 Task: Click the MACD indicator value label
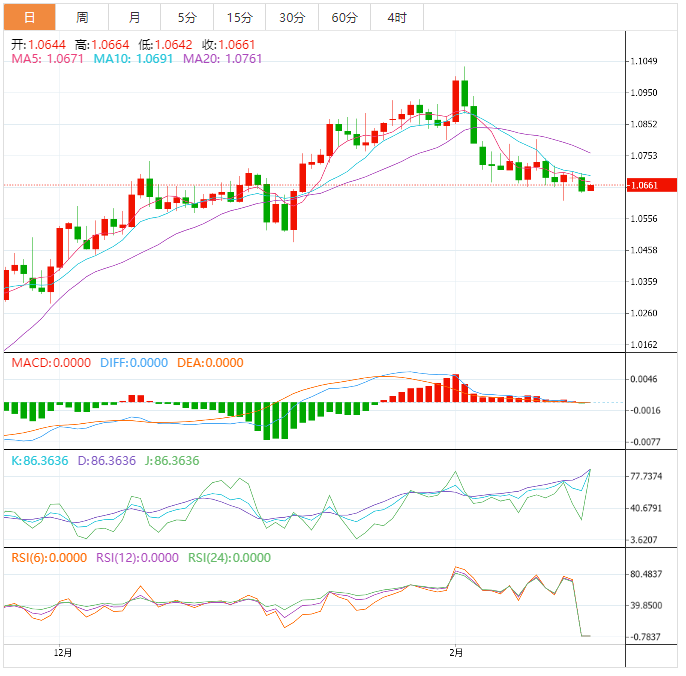click(50, 363)
